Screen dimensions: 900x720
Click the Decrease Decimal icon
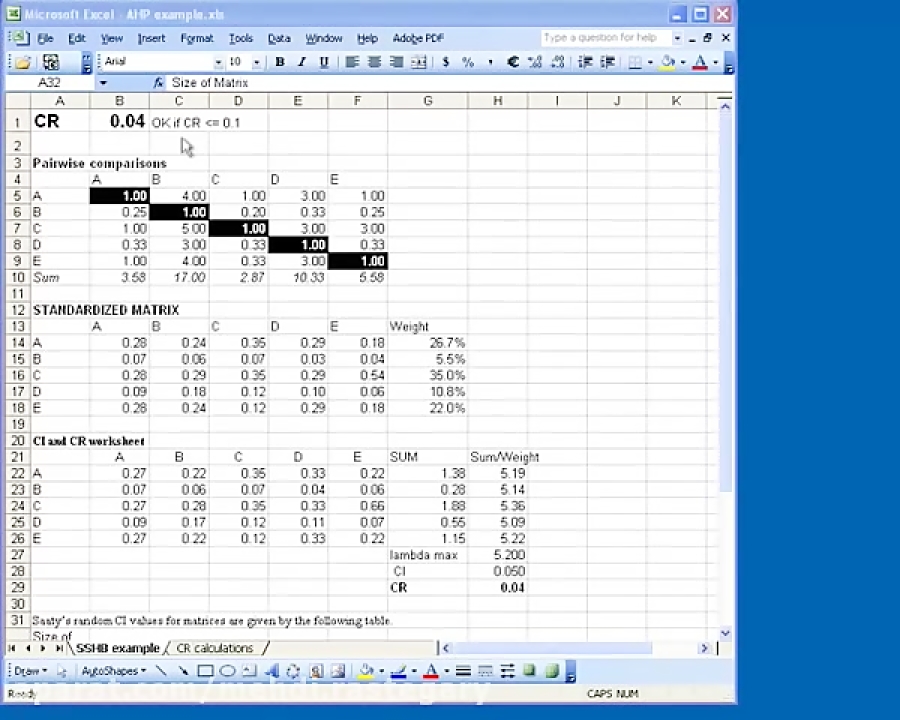tap(556, 62)
